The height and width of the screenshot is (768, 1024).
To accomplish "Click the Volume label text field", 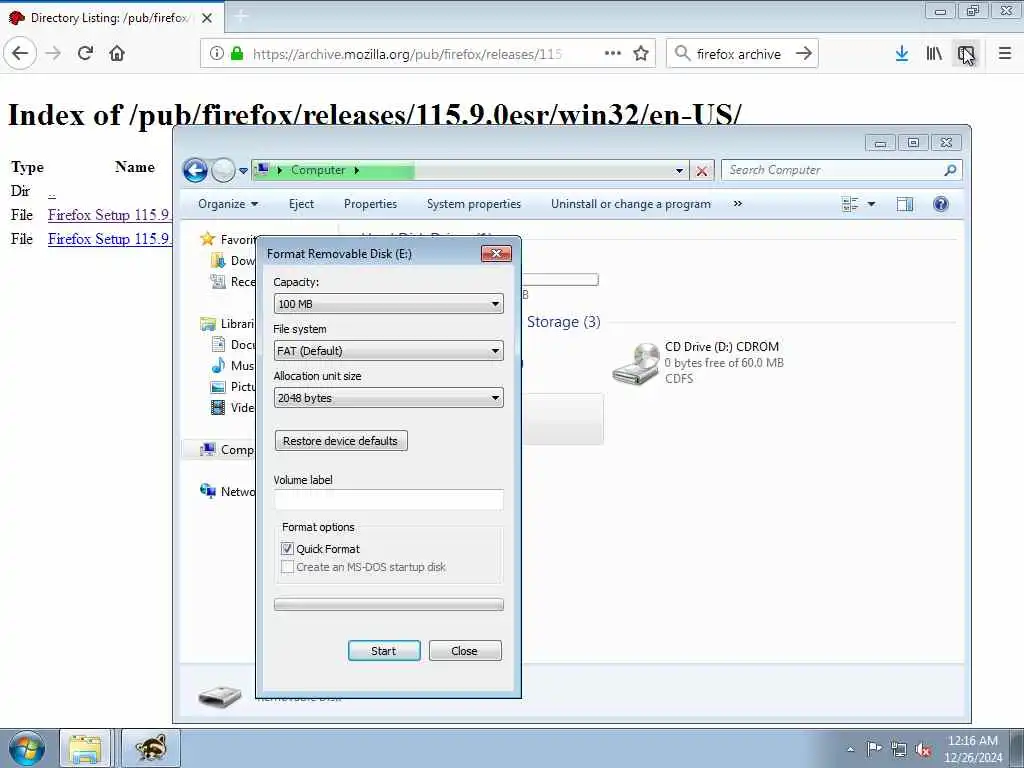I will coord(389,500).
